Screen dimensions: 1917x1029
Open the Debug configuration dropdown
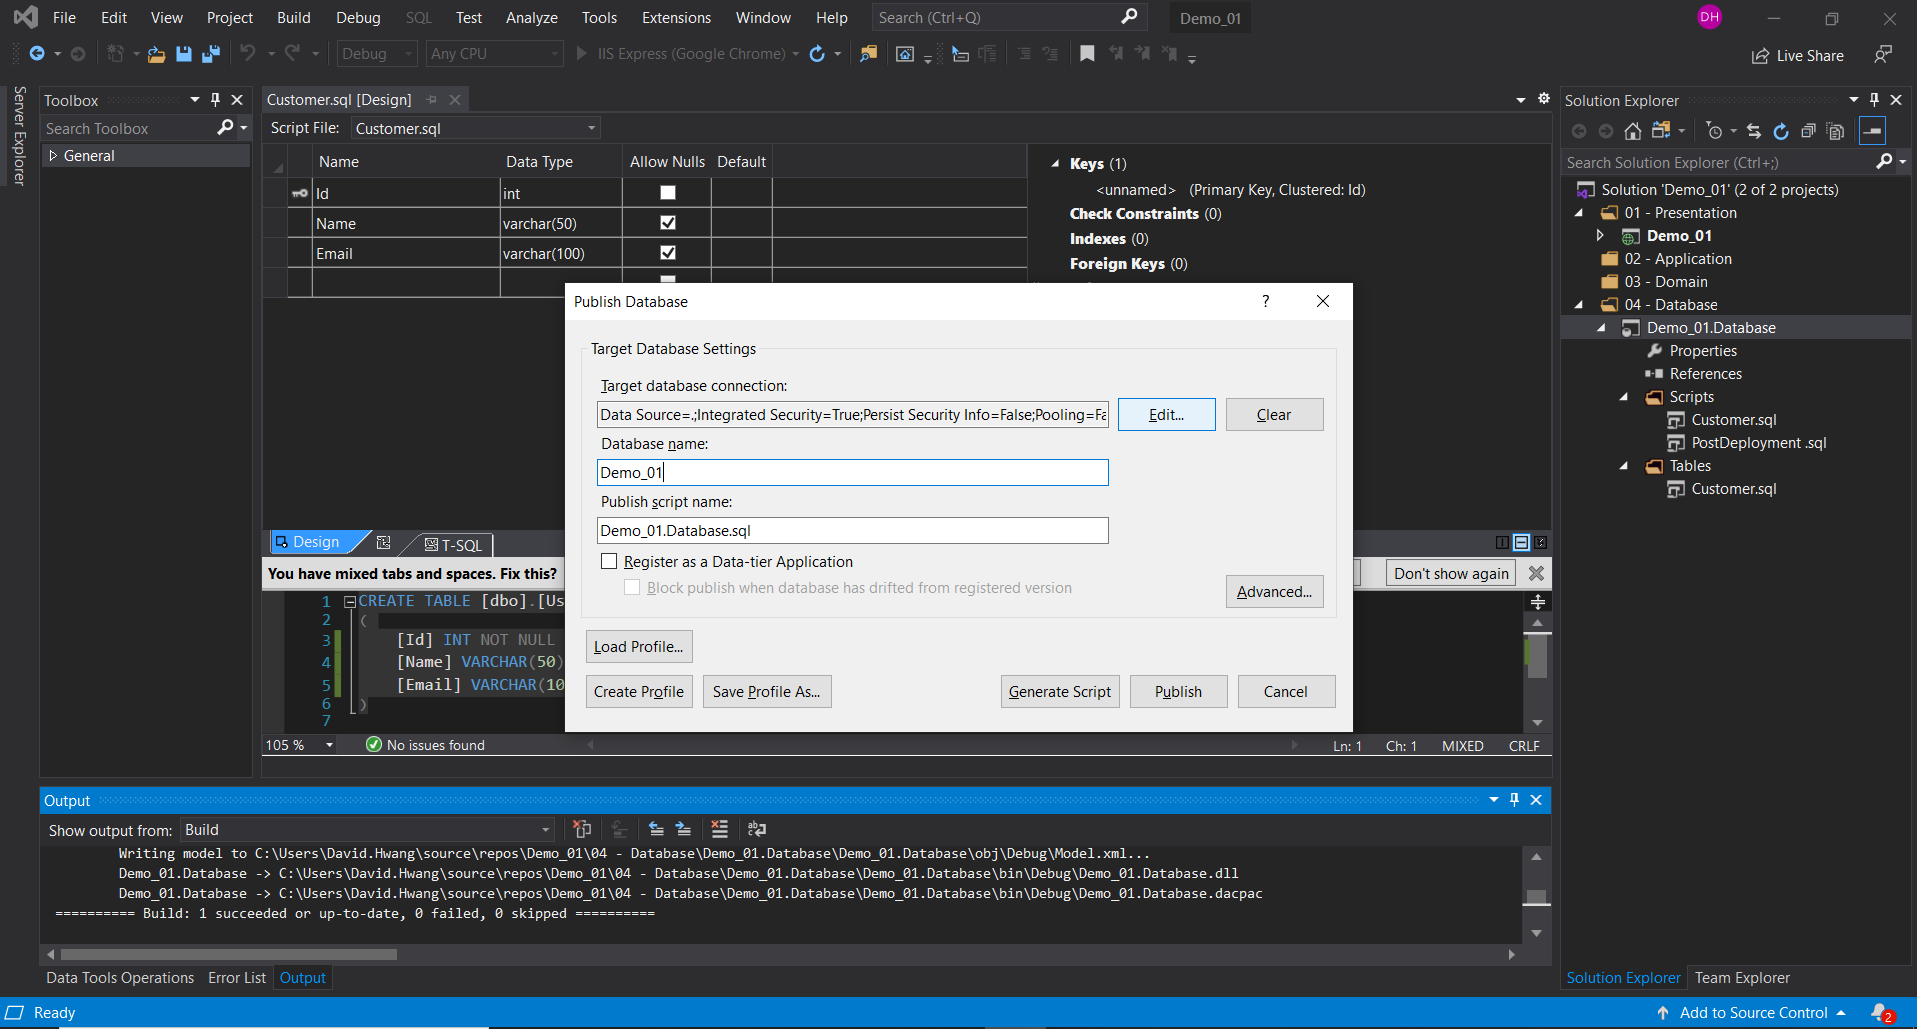pyautogui.click(x=377, y=54)
